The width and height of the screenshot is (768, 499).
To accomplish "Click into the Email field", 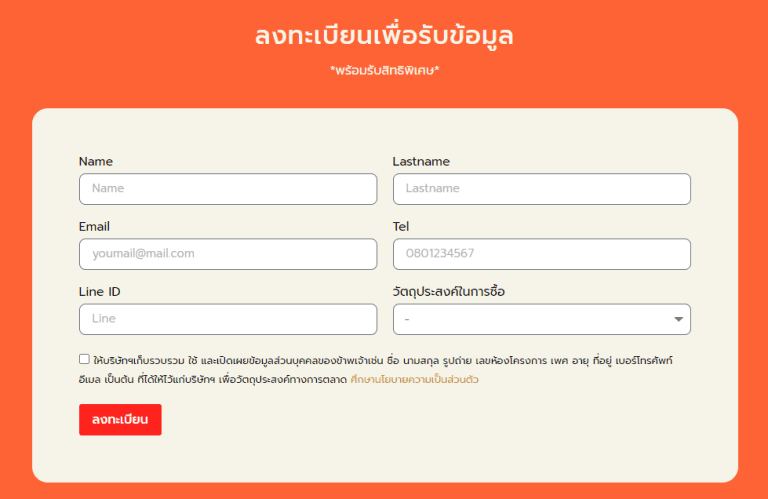I will (228, 254).
